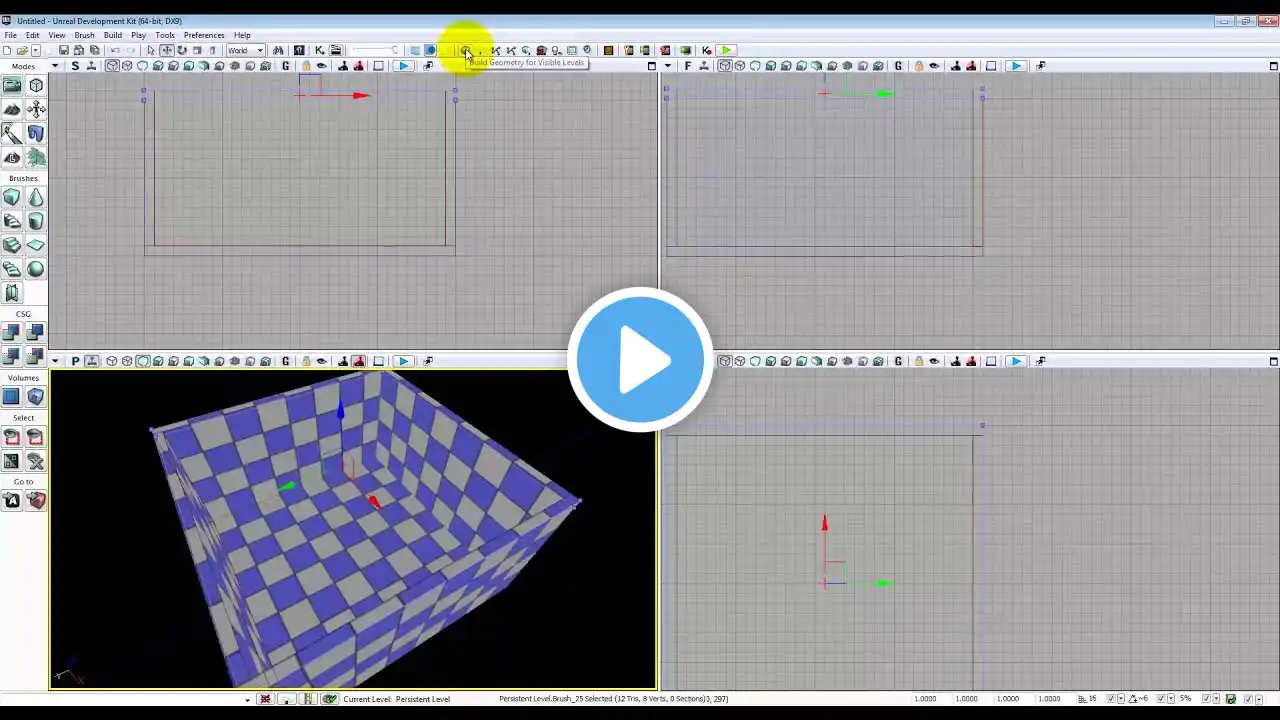Click the binoculars Find Actors icon

tap(278, 51)
